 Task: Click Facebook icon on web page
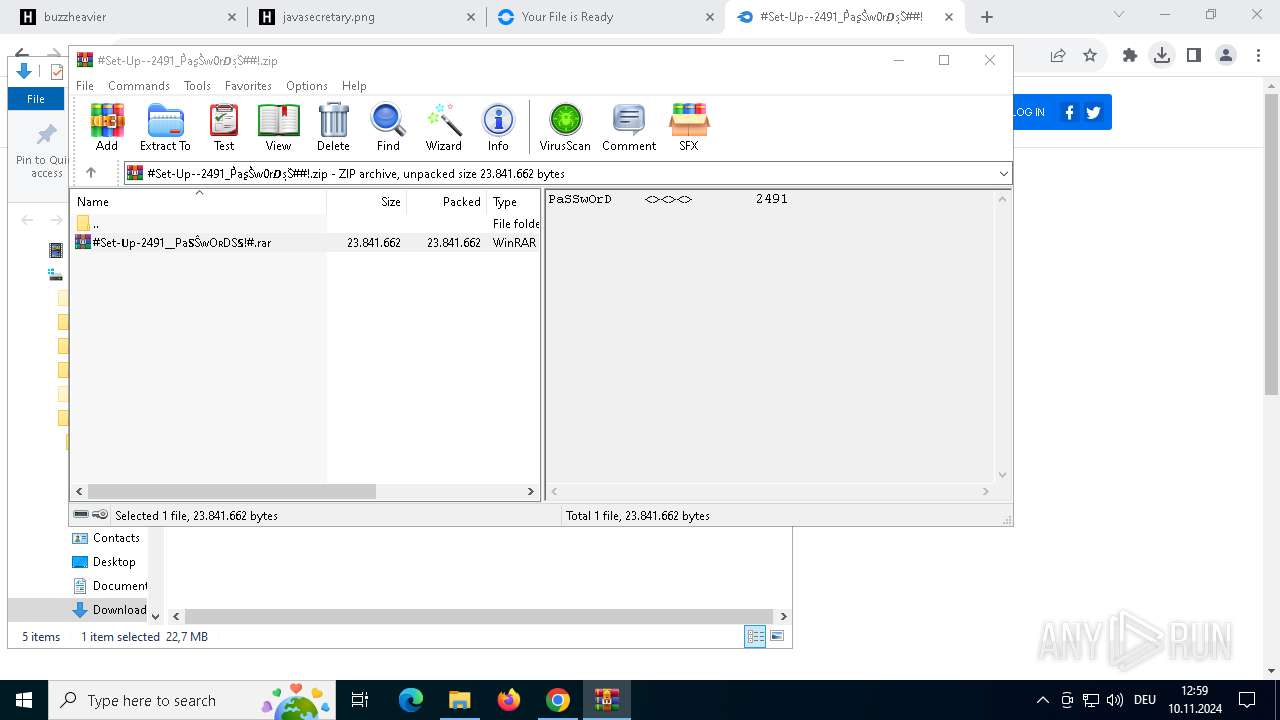click(1069, 112)
